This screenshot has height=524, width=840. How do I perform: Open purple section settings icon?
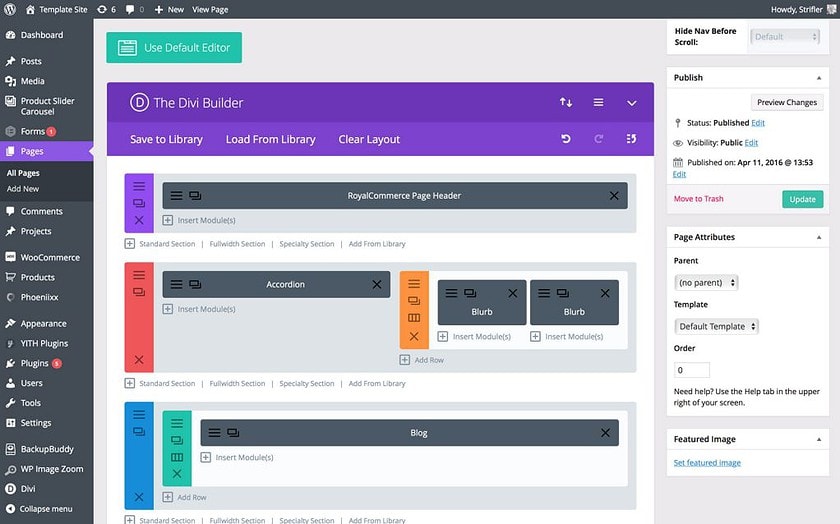139,186
